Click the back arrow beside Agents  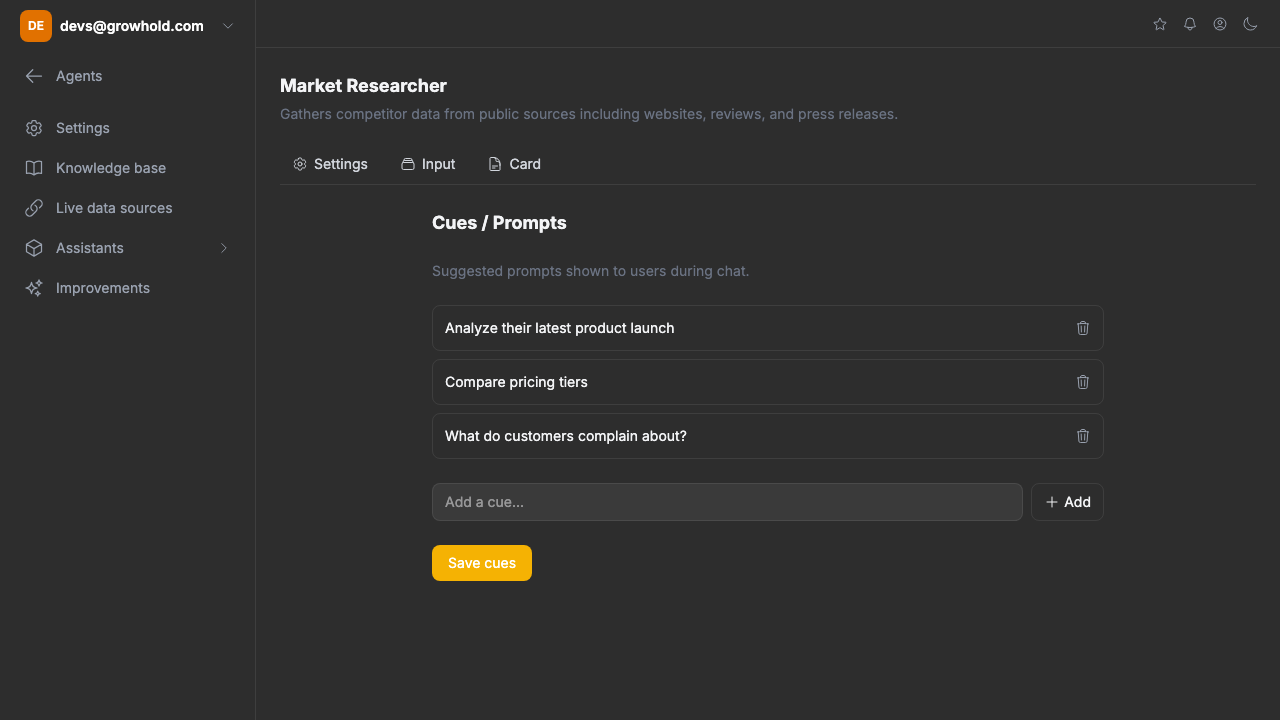coord(34,76)
